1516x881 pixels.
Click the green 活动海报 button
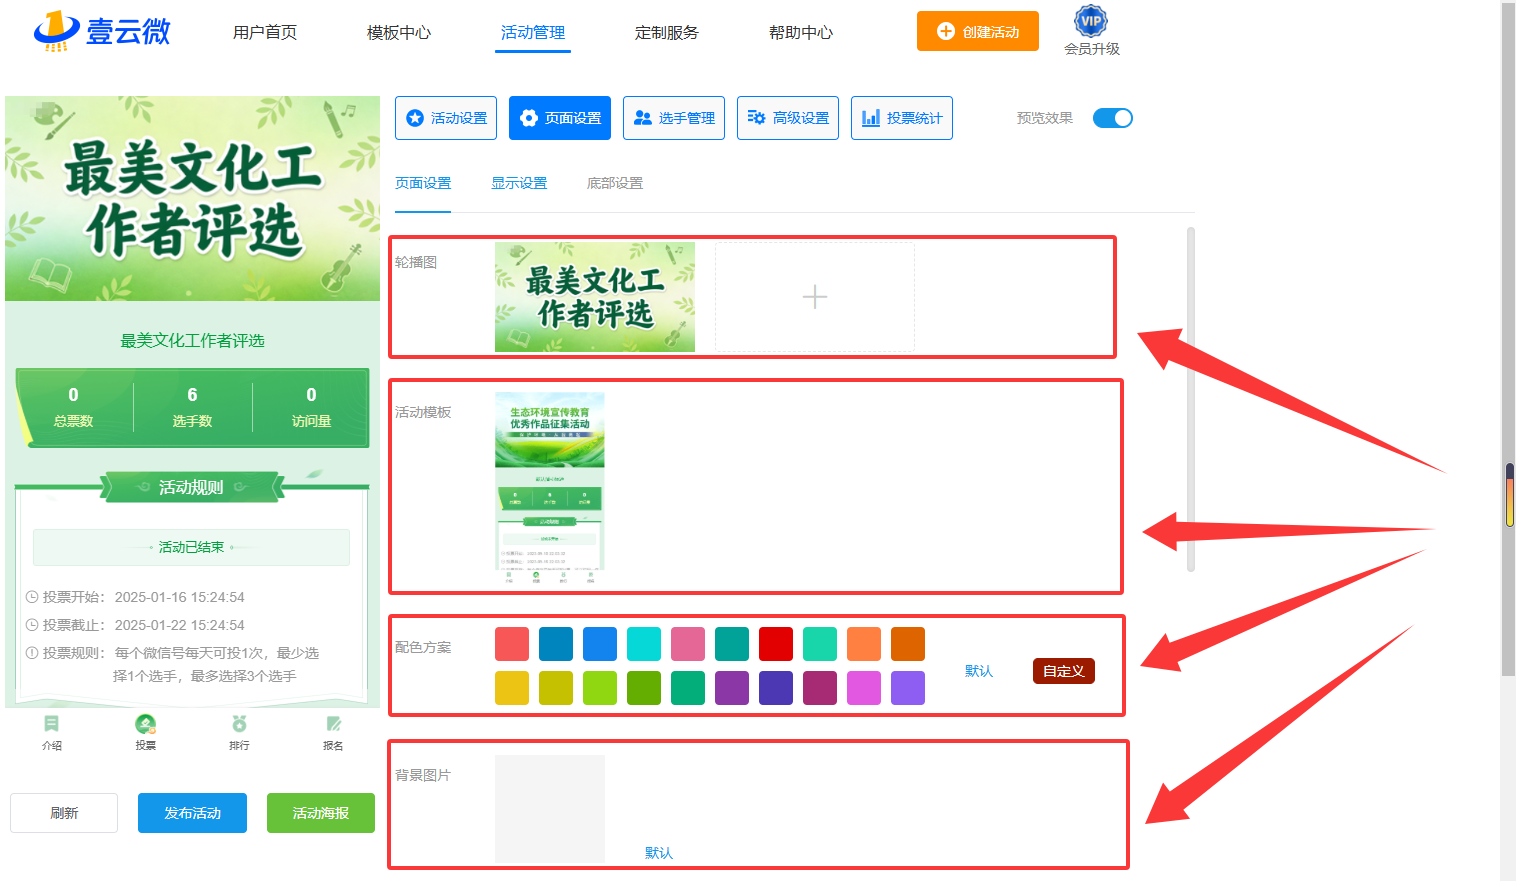tap(321, 813)
